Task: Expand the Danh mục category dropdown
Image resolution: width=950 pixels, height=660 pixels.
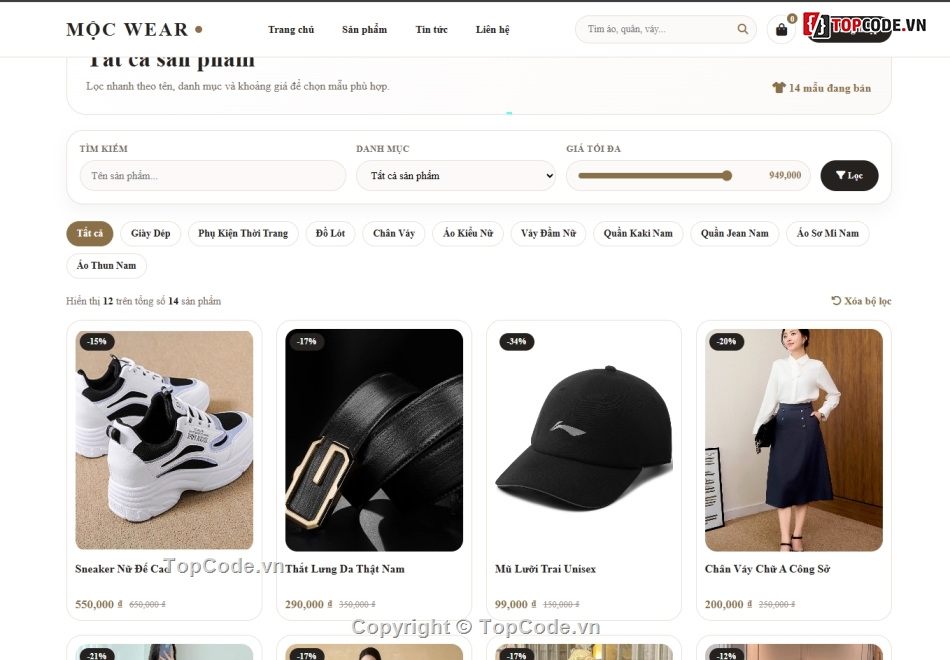Action: tap(456, 176)
